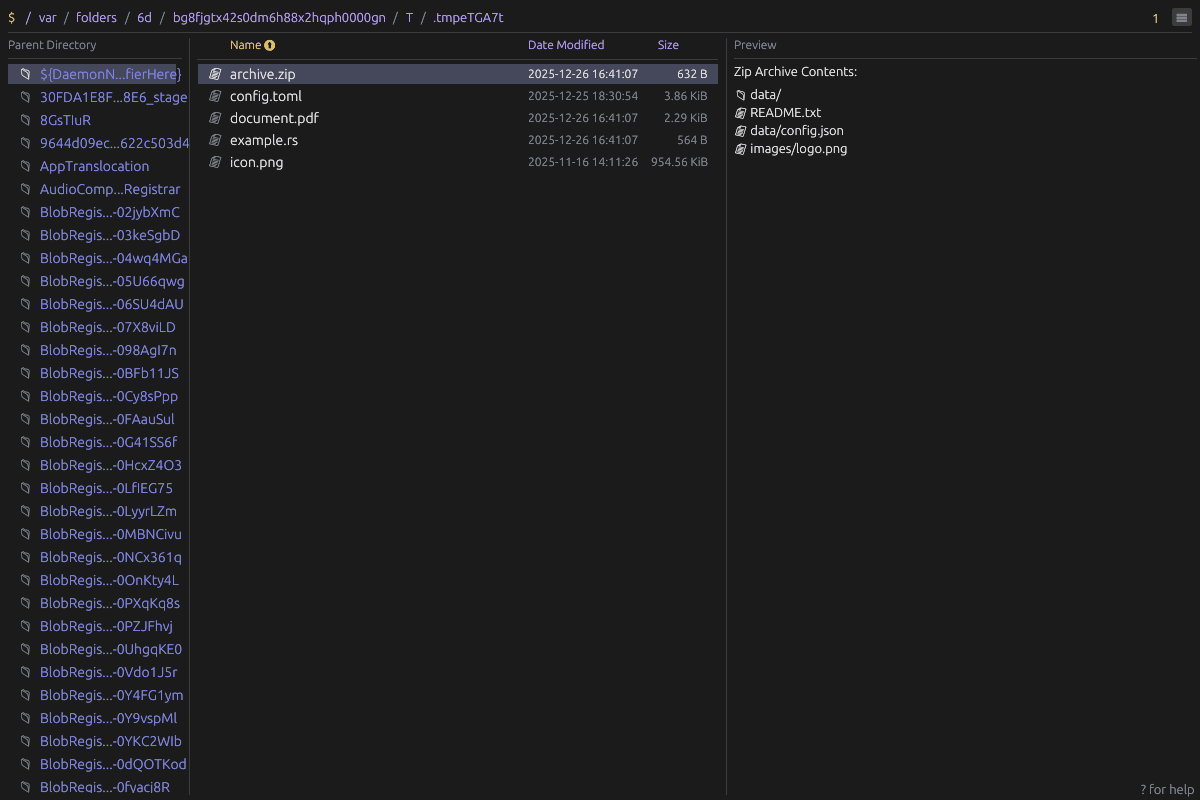Image resolution: width=1200 pixels, height=800 pixels.
Task: Click the .tmpeTGA7t breadcrumb
Action: 469,18
